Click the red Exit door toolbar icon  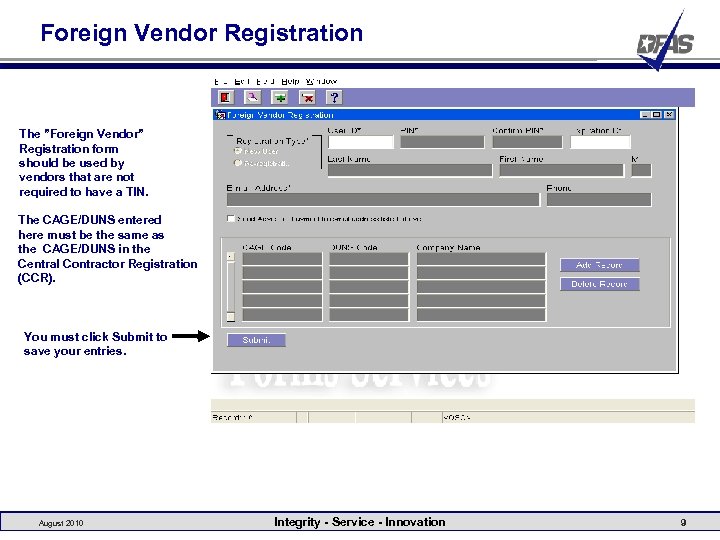pos(225,97)
